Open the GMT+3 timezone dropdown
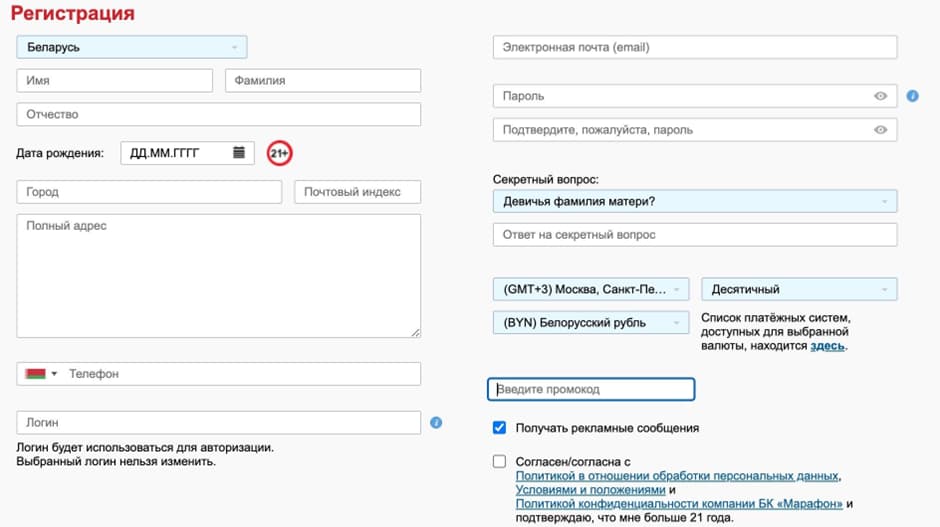Viewport: 940px width, 527px height. point(591,289)
